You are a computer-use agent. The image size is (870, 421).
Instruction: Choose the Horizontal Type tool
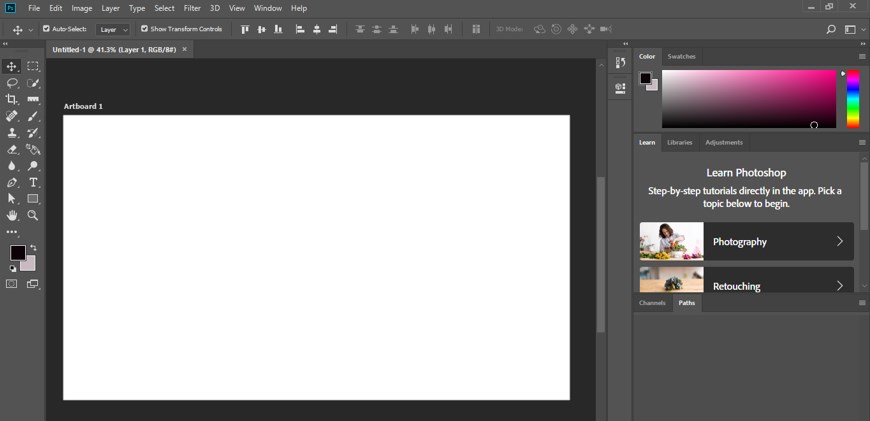33,182
